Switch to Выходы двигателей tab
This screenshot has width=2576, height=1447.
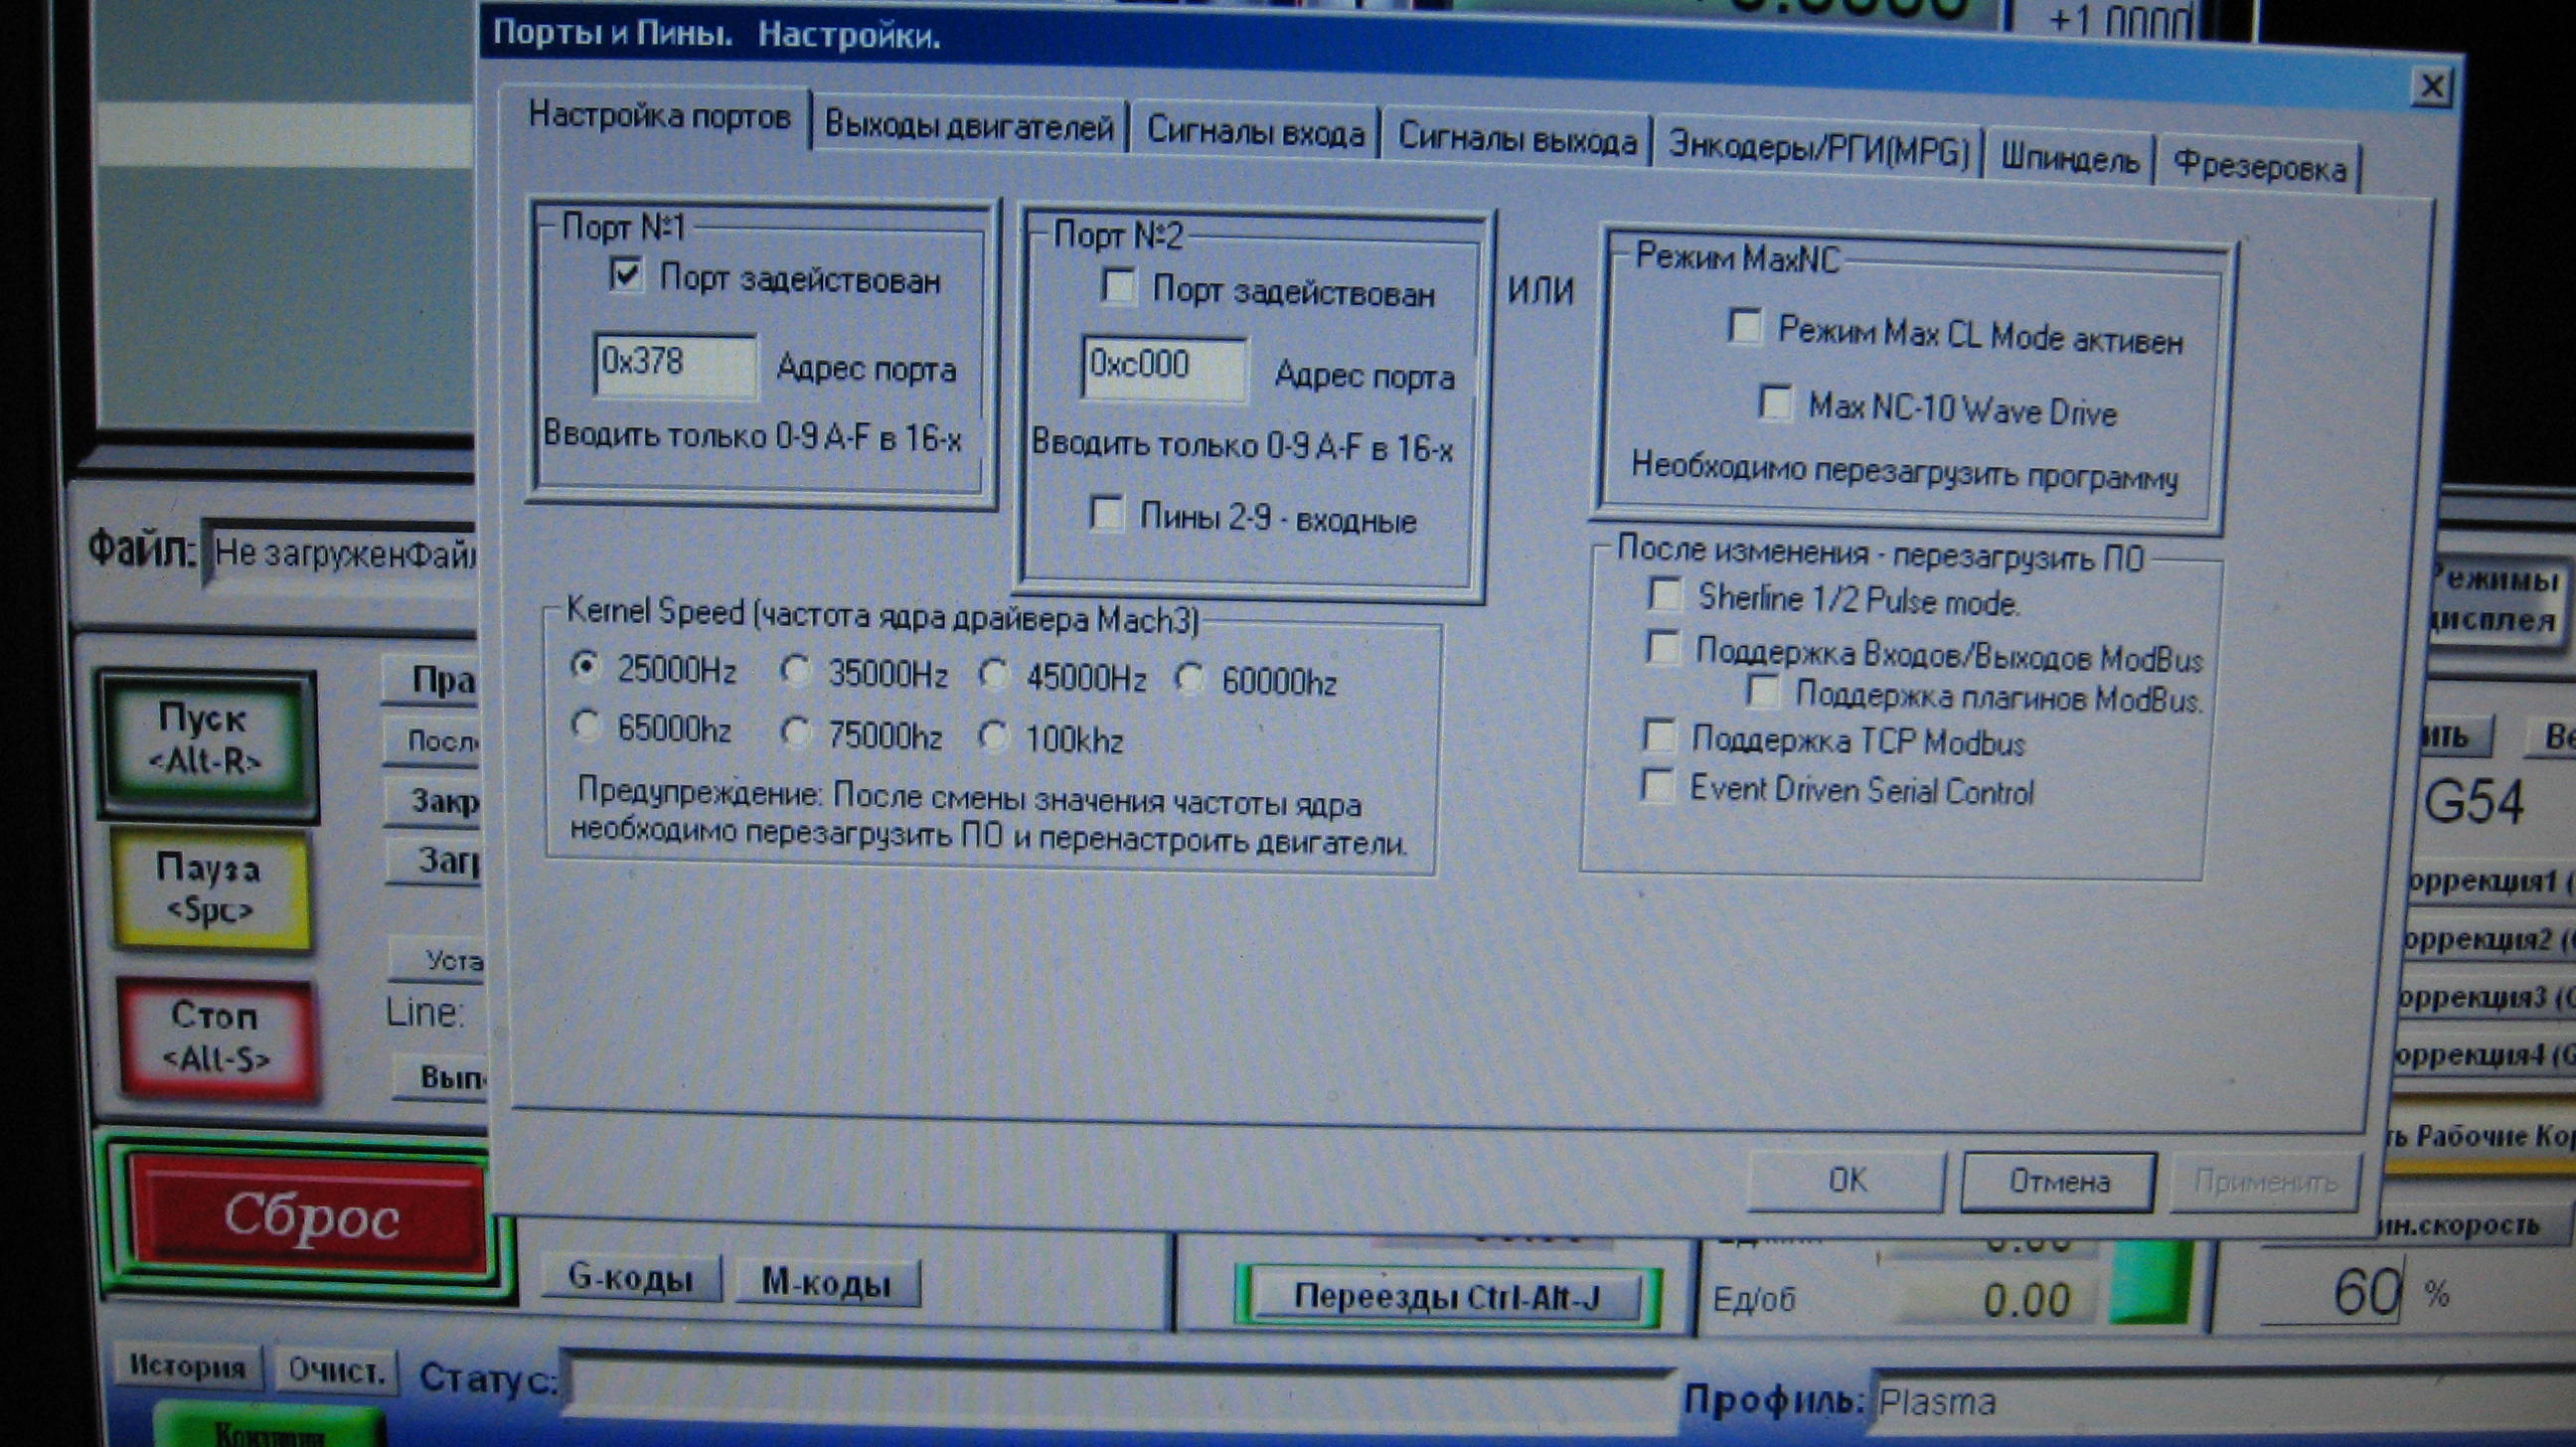(x=968, y=127)
